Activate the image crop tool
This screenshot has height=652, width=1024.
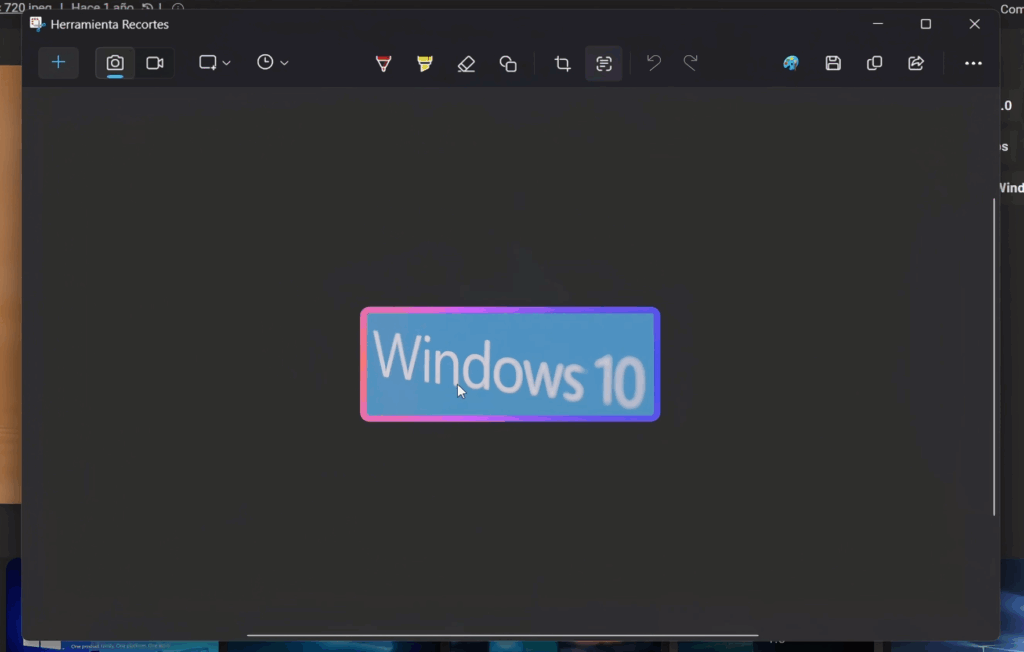pyautogui.click(x=562, y=64)
